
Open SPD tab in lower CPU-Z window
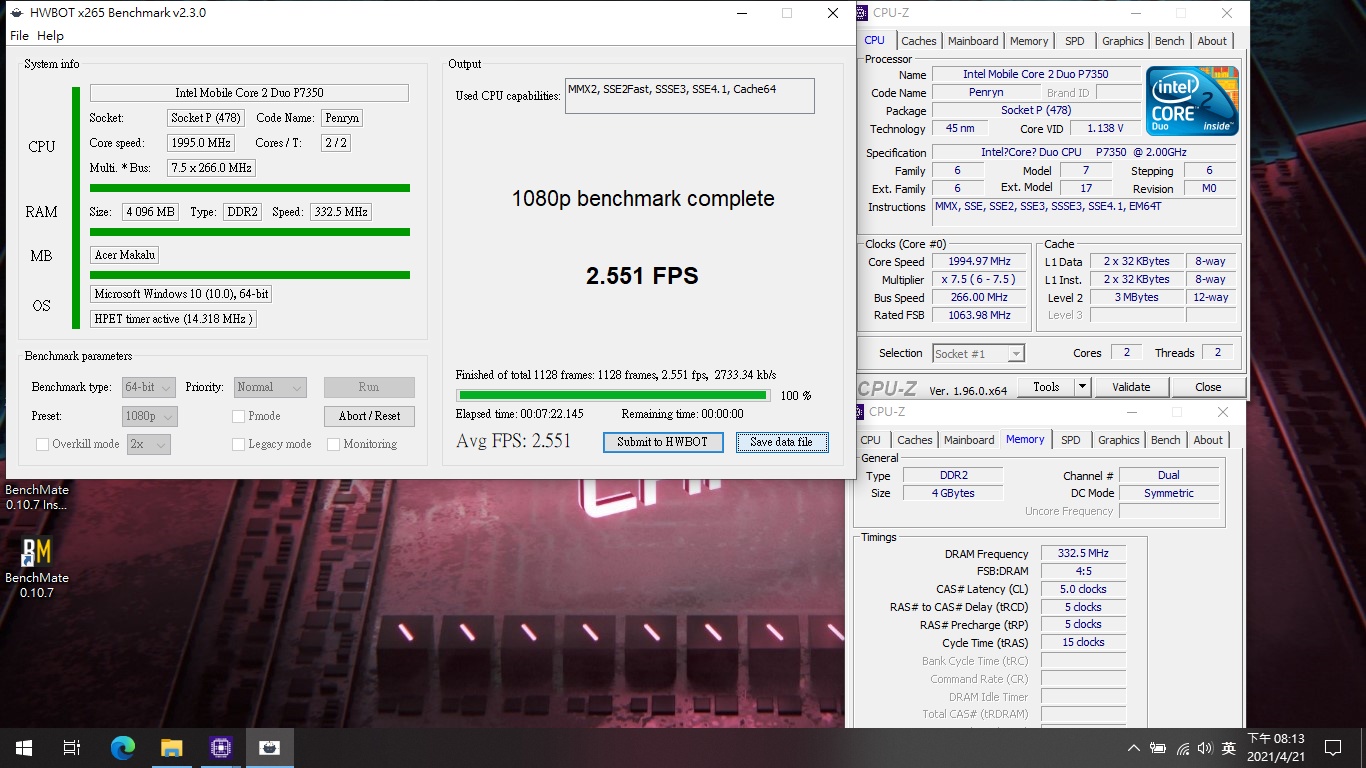tap(1070, 440)
